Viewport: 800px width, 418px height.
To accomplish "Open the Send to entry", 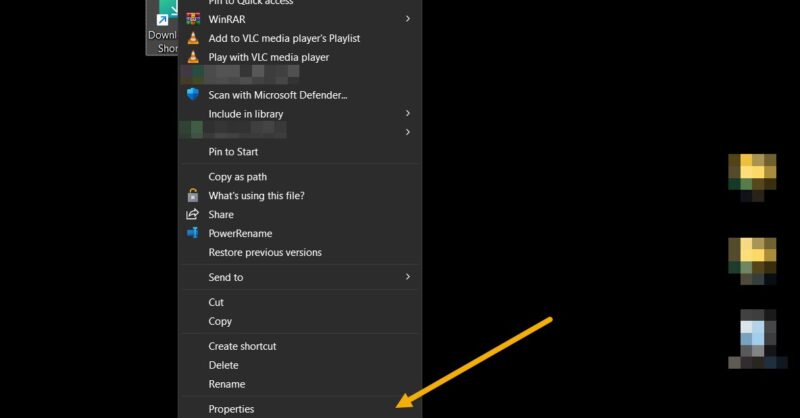I will click(300, 277).
